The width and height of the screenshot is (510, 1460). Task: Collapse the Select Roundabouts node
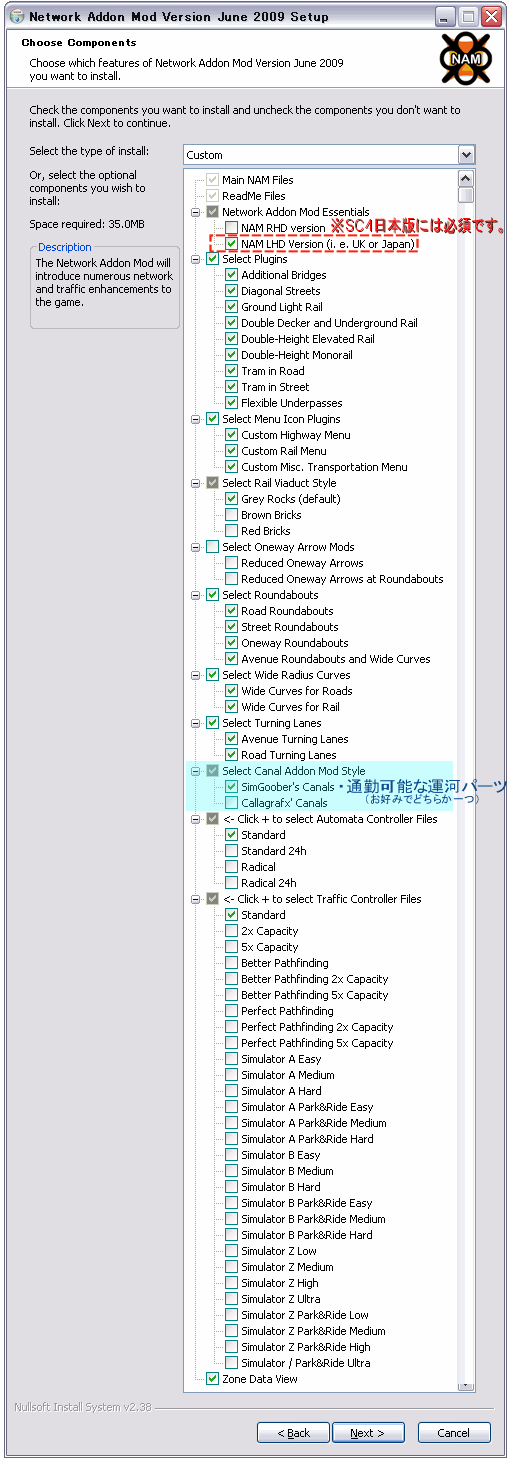[x=196, y=595]
